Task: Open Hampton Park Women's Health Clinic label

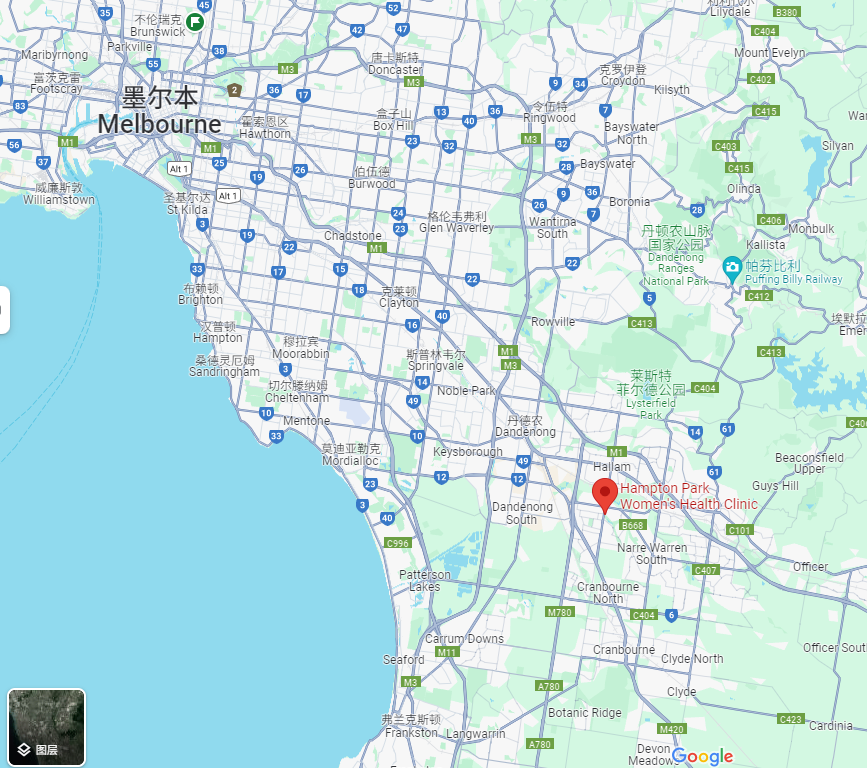Action: [688, 496]
